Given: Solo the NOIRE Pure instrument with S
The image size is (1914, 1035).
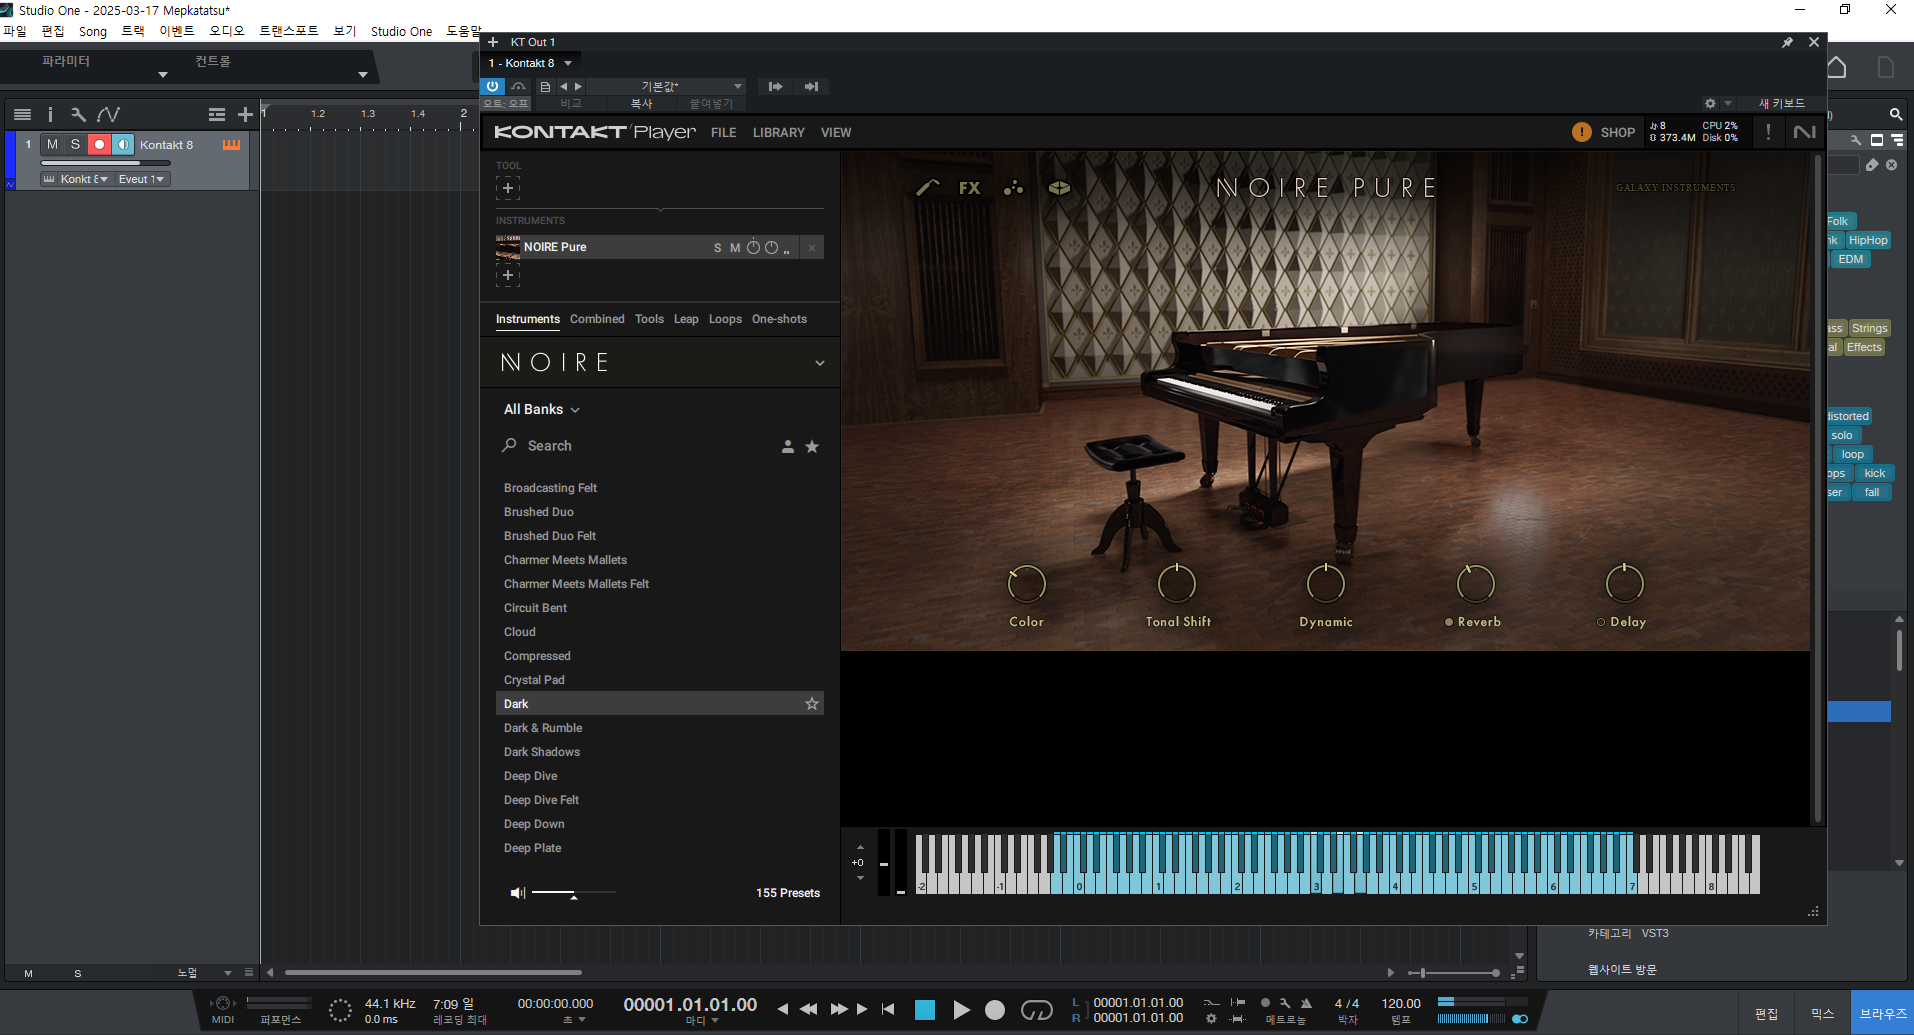Looking at the screenshot, I should (x=717, y=248).
